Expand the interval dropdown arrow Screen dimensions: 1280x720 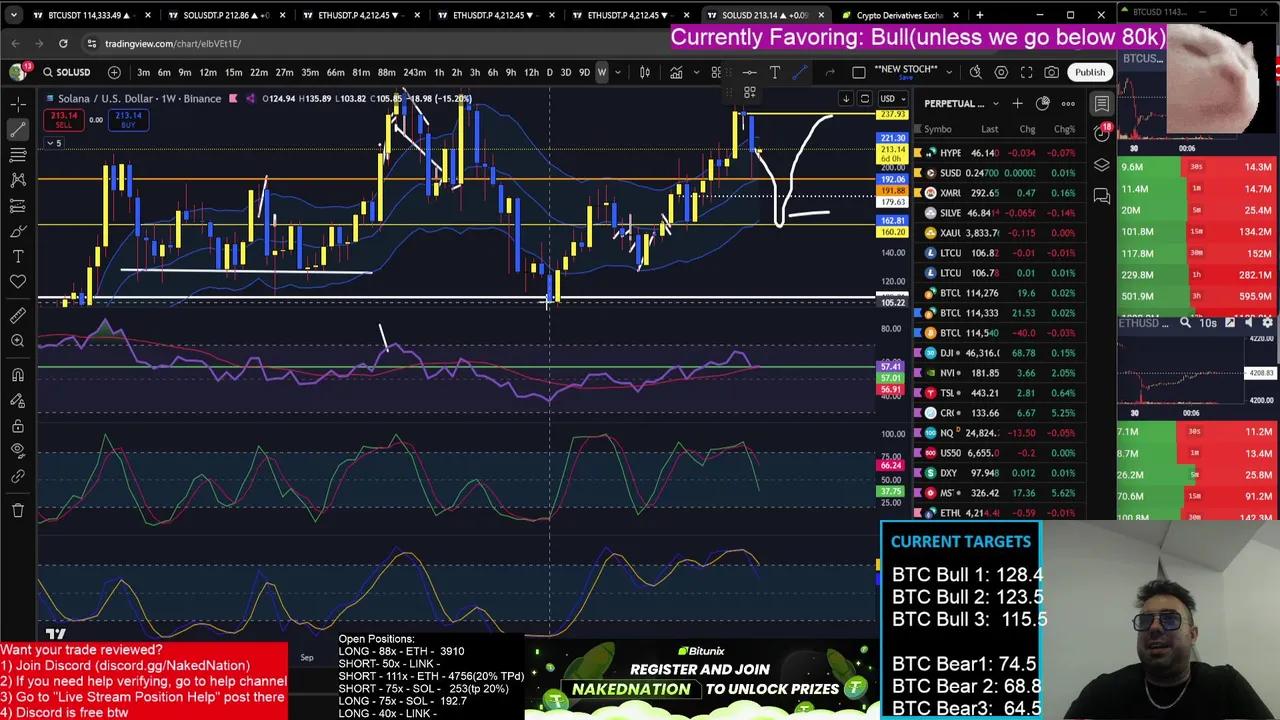coord(617,72)
